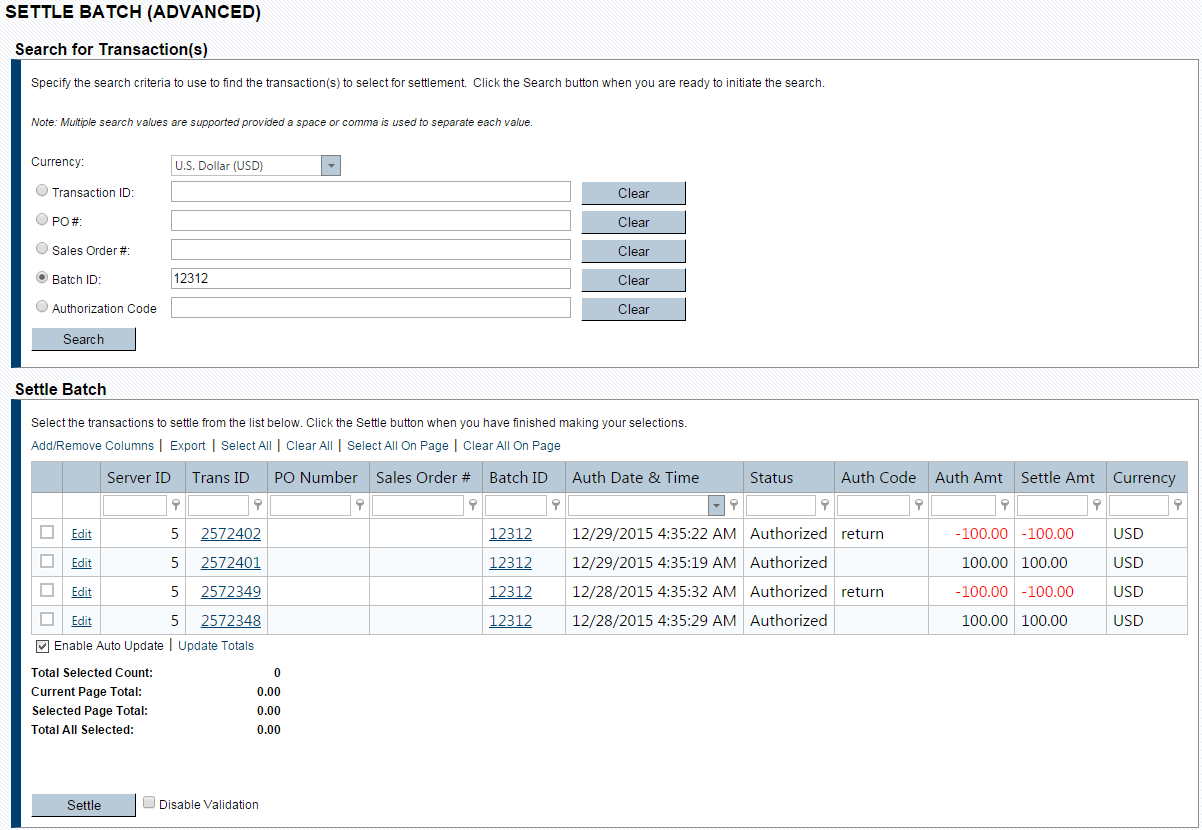Image resolution: width=1202 pixels, height=830 pixels.
Task: Open transaction 2572349 link
Action: pyautogui.click(x=231, y=592)
